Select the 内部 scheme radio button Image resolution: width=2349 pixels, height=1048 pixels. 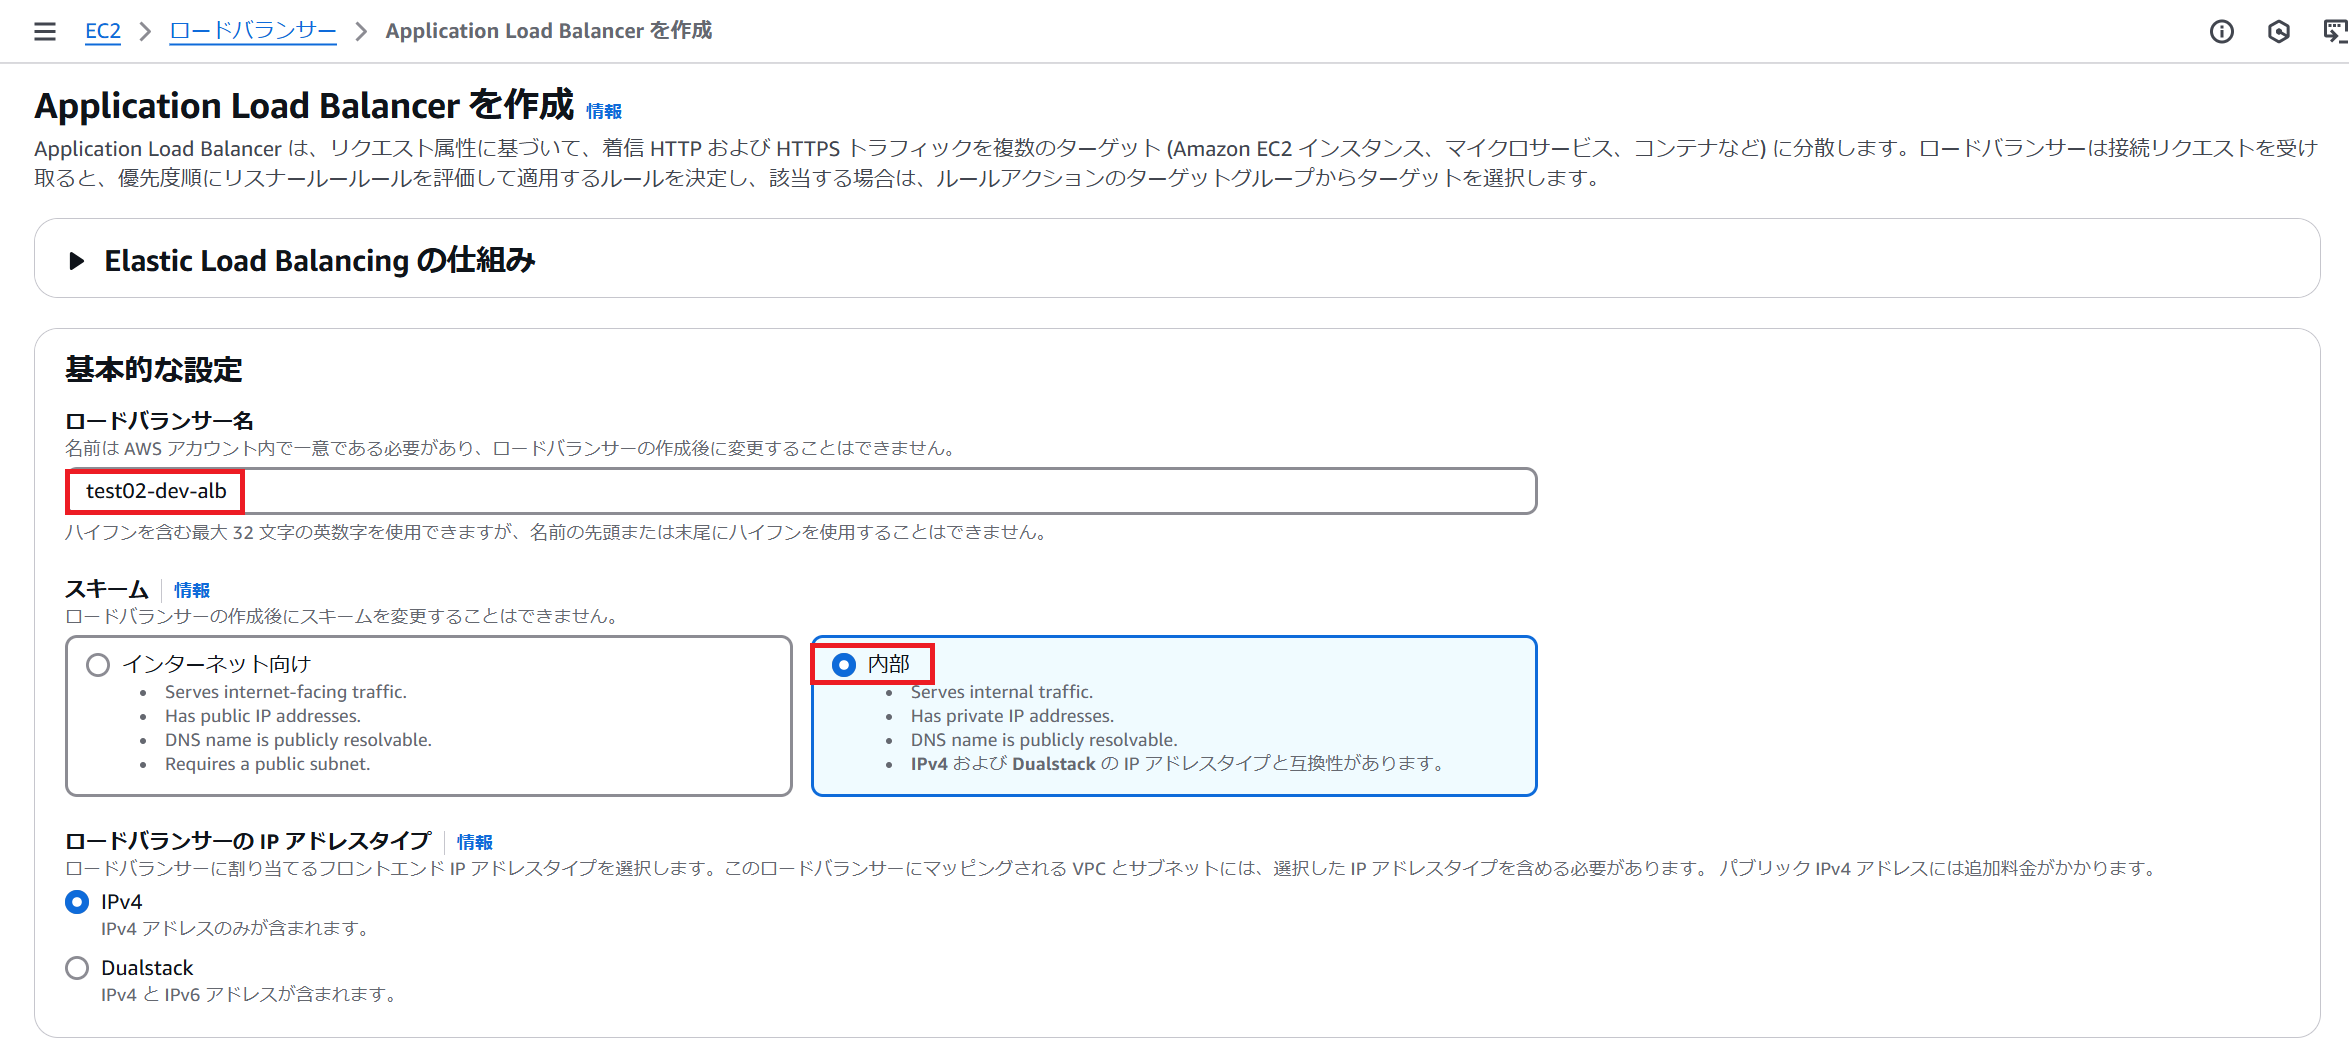[845, 663]
